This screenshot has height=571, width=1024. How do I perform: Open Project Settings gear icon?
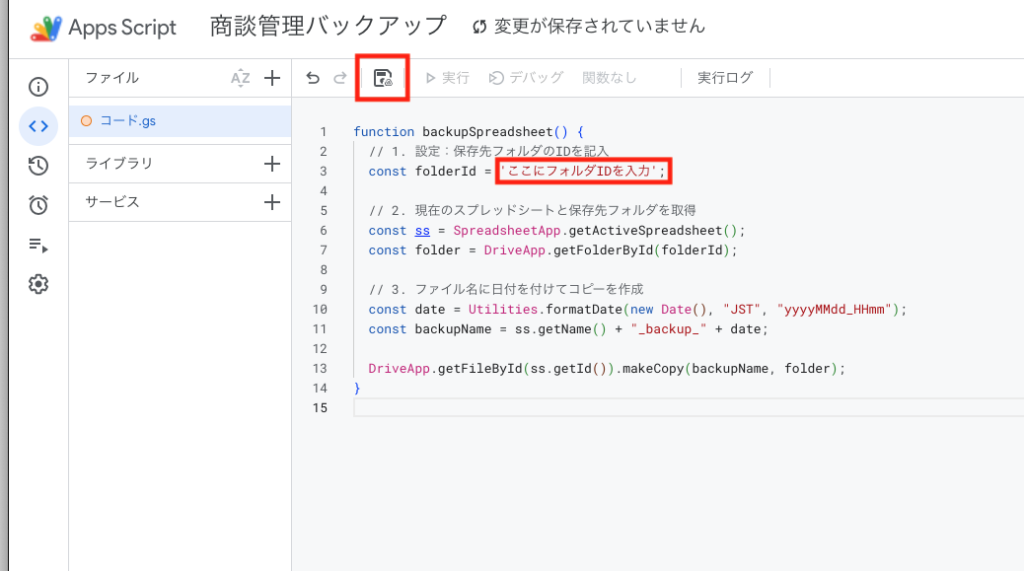point(38,284)
